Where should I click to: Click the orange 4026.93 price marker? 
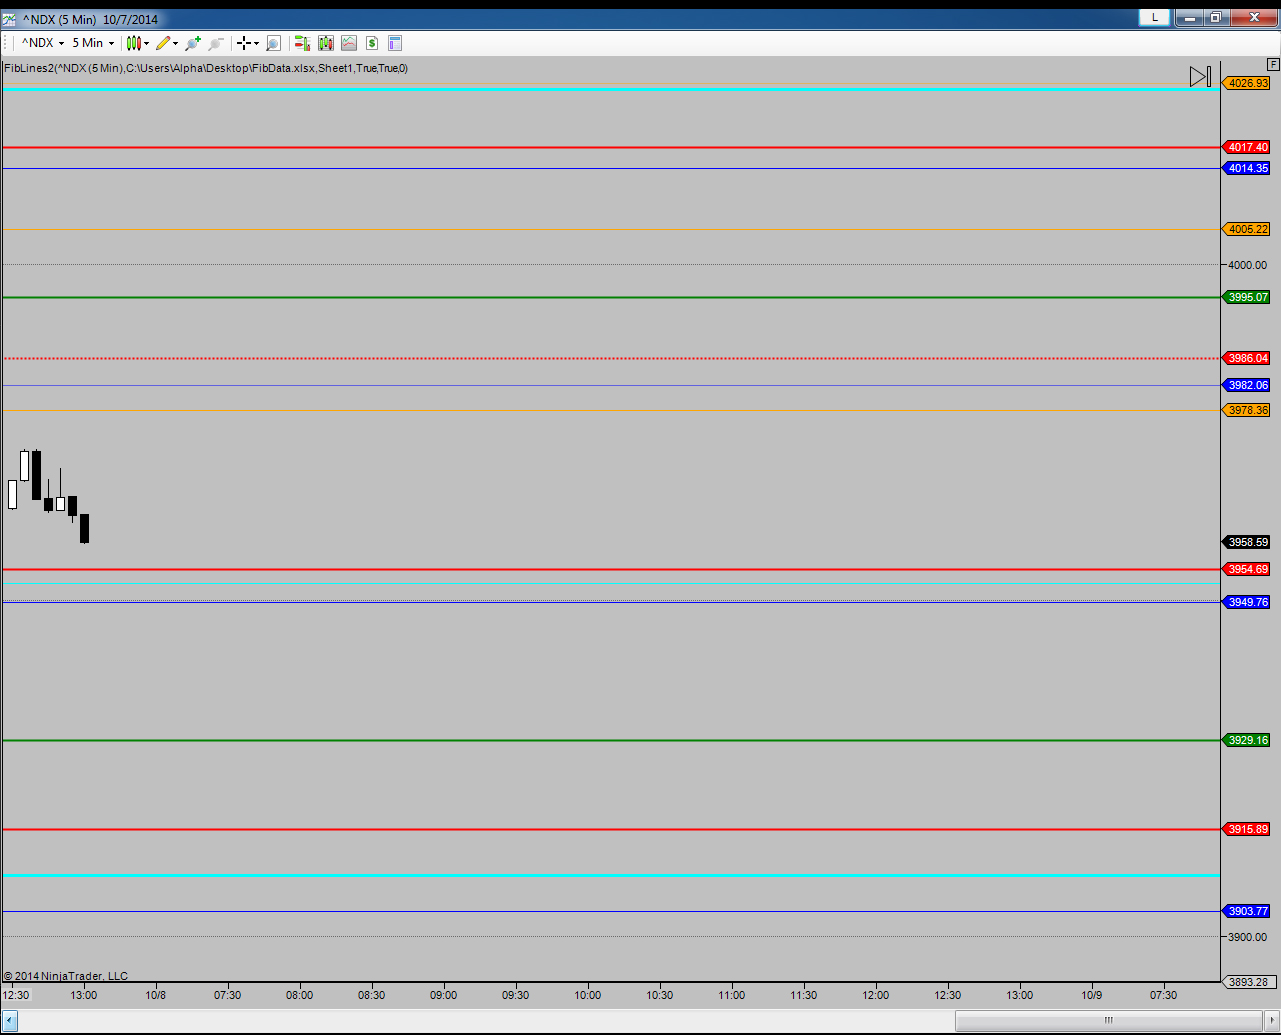tap(1246, 83)
